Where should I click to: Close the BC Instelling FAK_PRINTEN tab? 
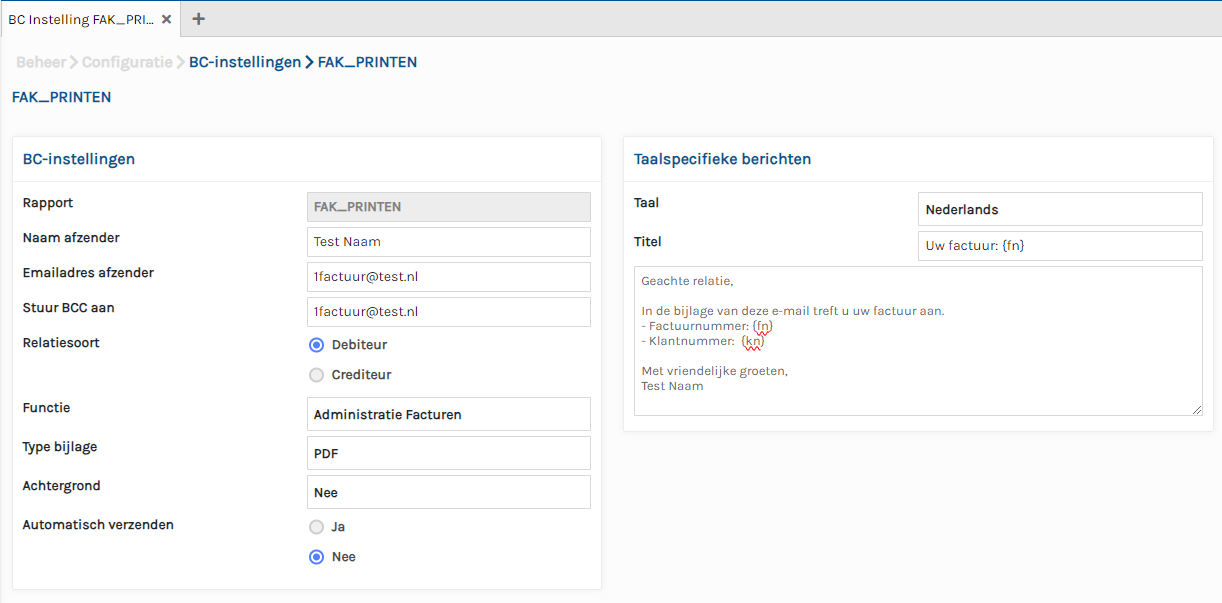click(x=167, y=19)
